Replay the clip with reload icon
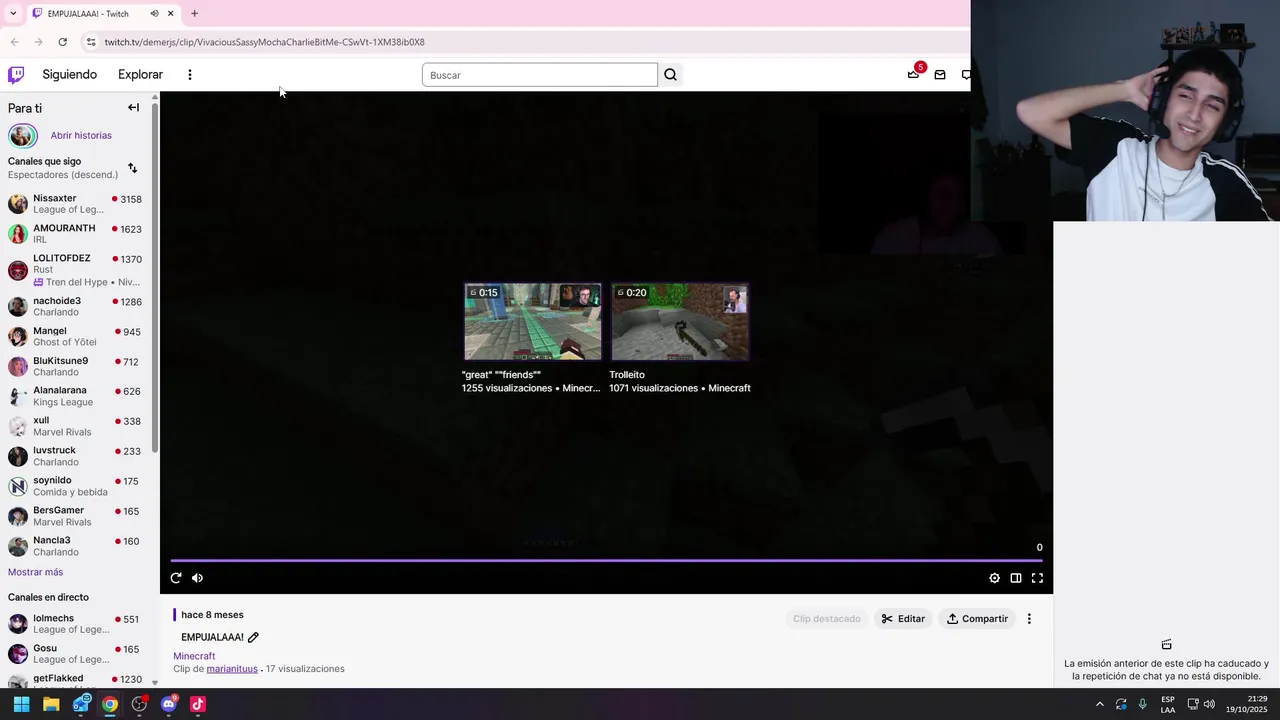This screenshot has height=720, width=1280. pyautogui.click(x=176, y=578)
